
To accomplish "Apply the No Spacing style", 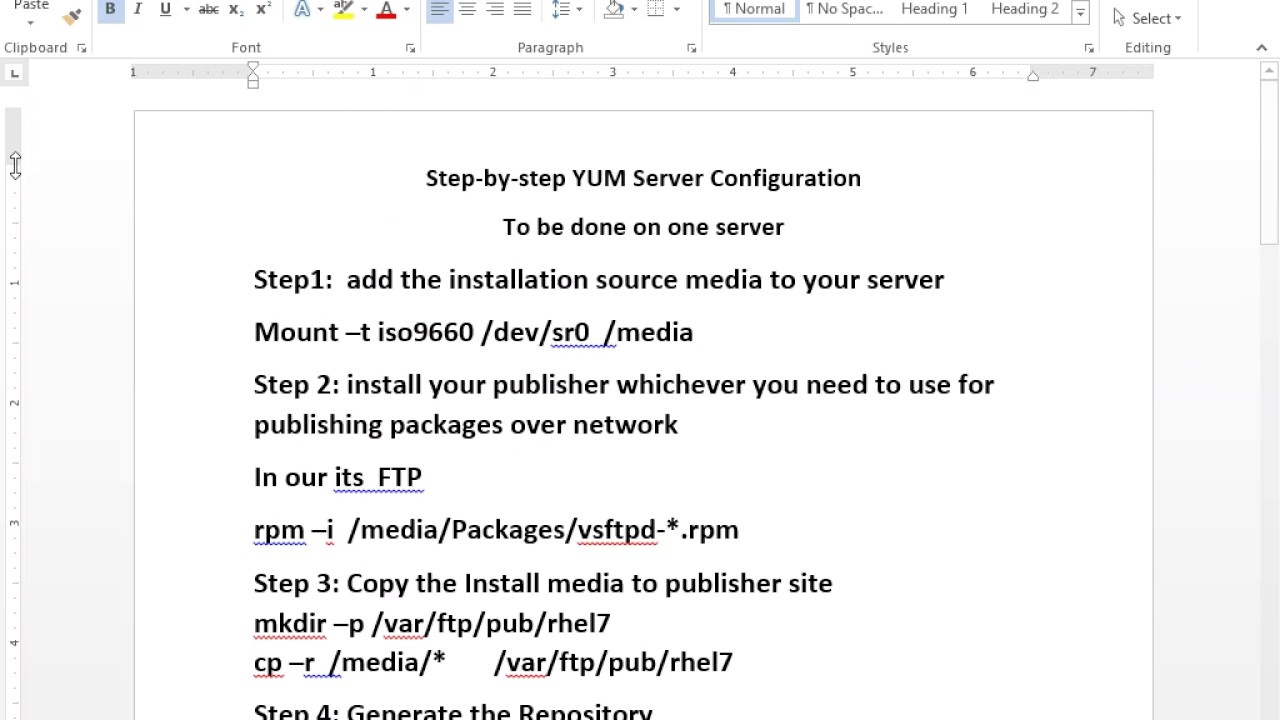I will click(x=844, y=10).
